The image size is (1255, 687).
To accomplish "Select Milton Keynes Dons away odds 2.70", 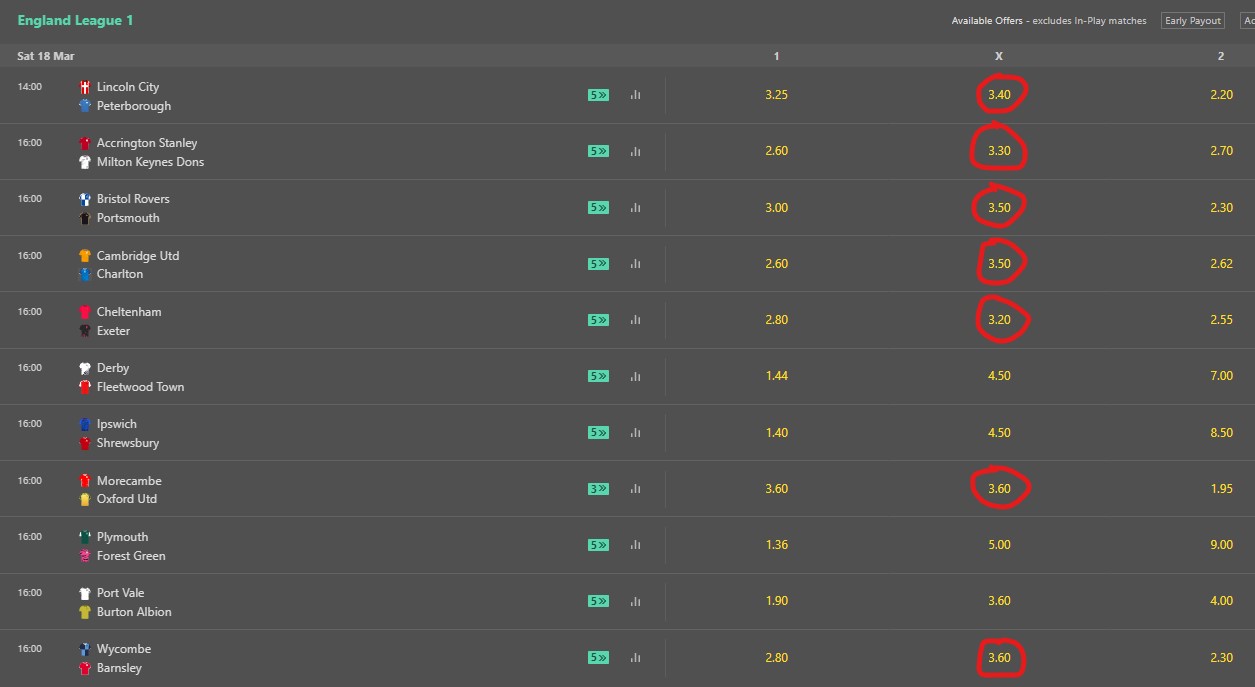I will click(1220, 151).
